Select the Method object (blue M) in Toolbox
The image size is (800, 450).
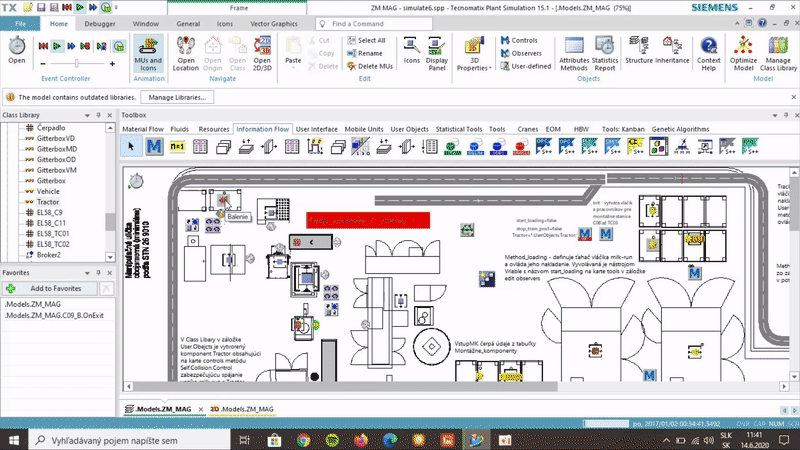(154, 147)
